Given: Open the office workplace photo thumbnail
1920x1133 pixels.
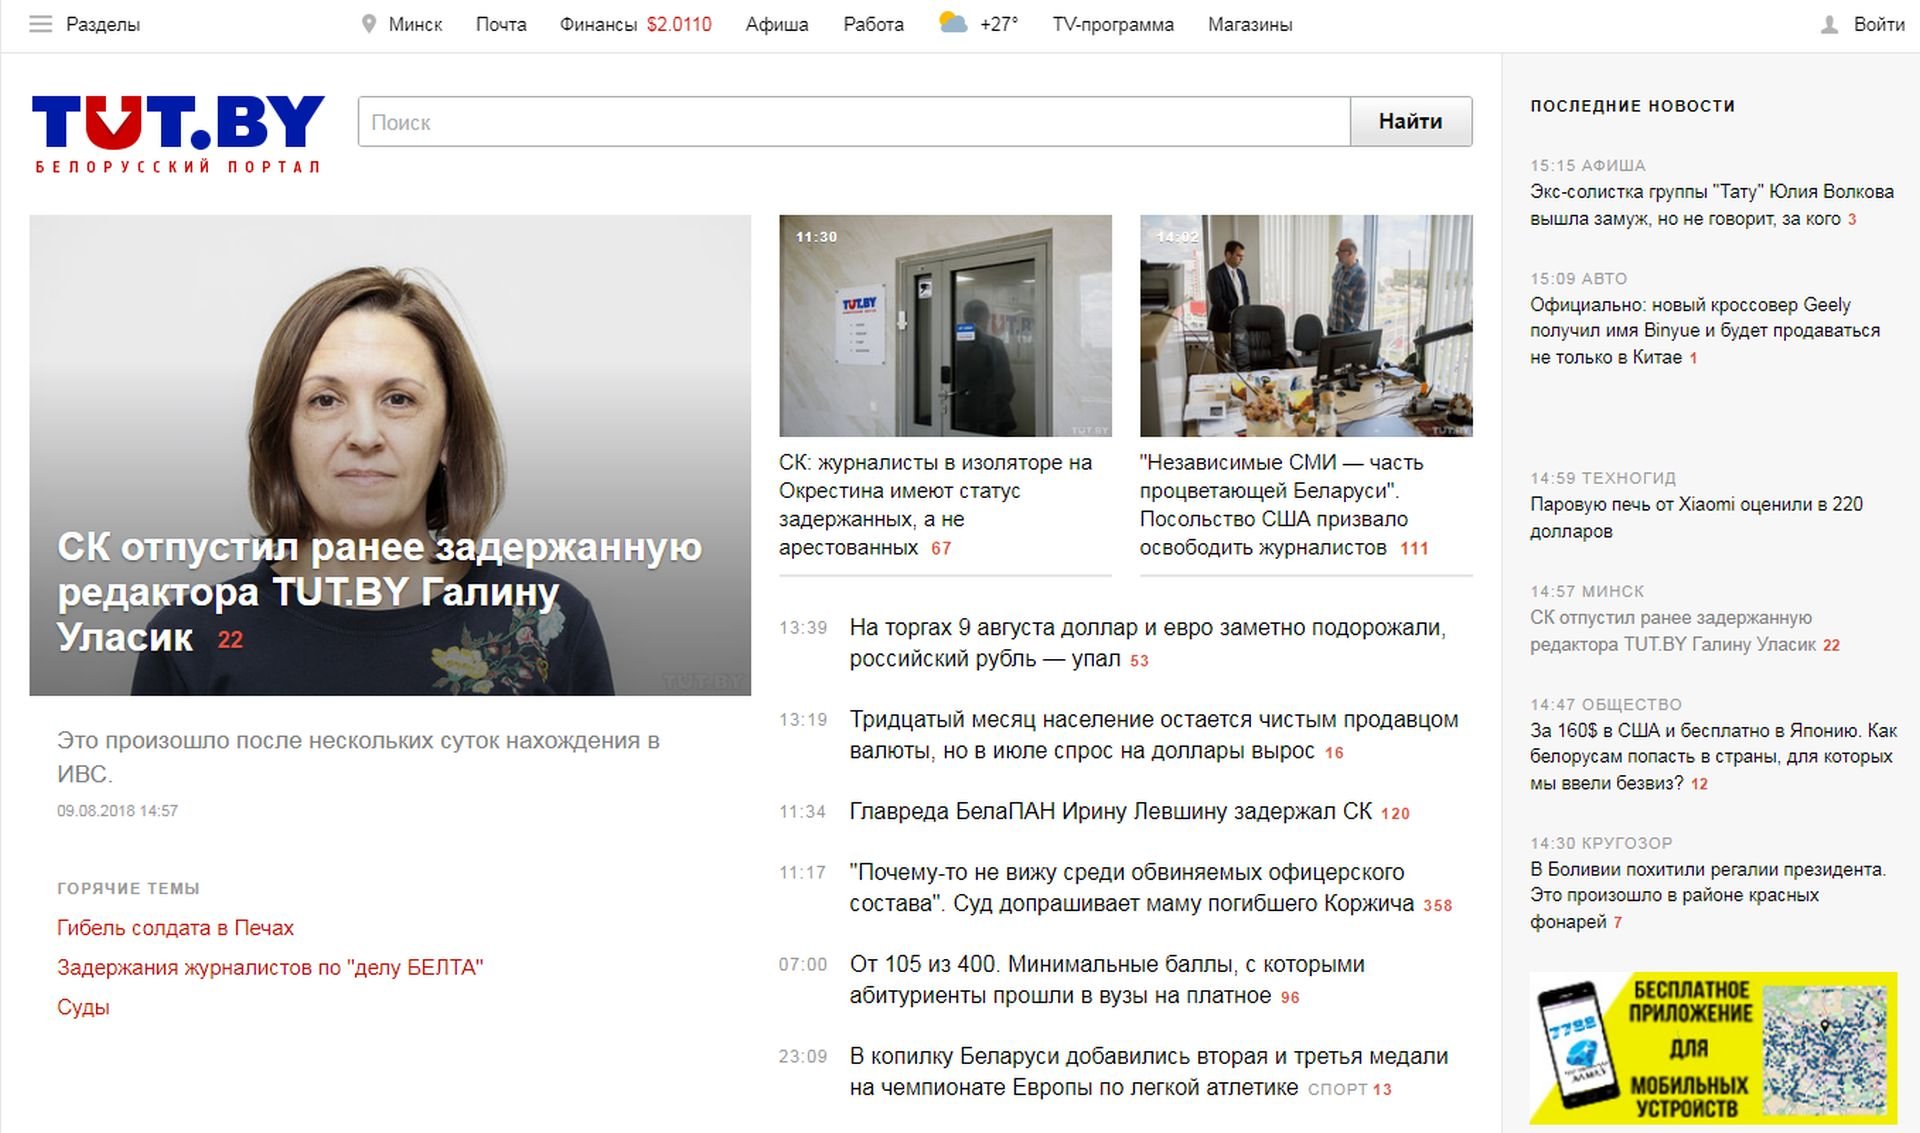Looking at the screenshot, I should 1305,325.
